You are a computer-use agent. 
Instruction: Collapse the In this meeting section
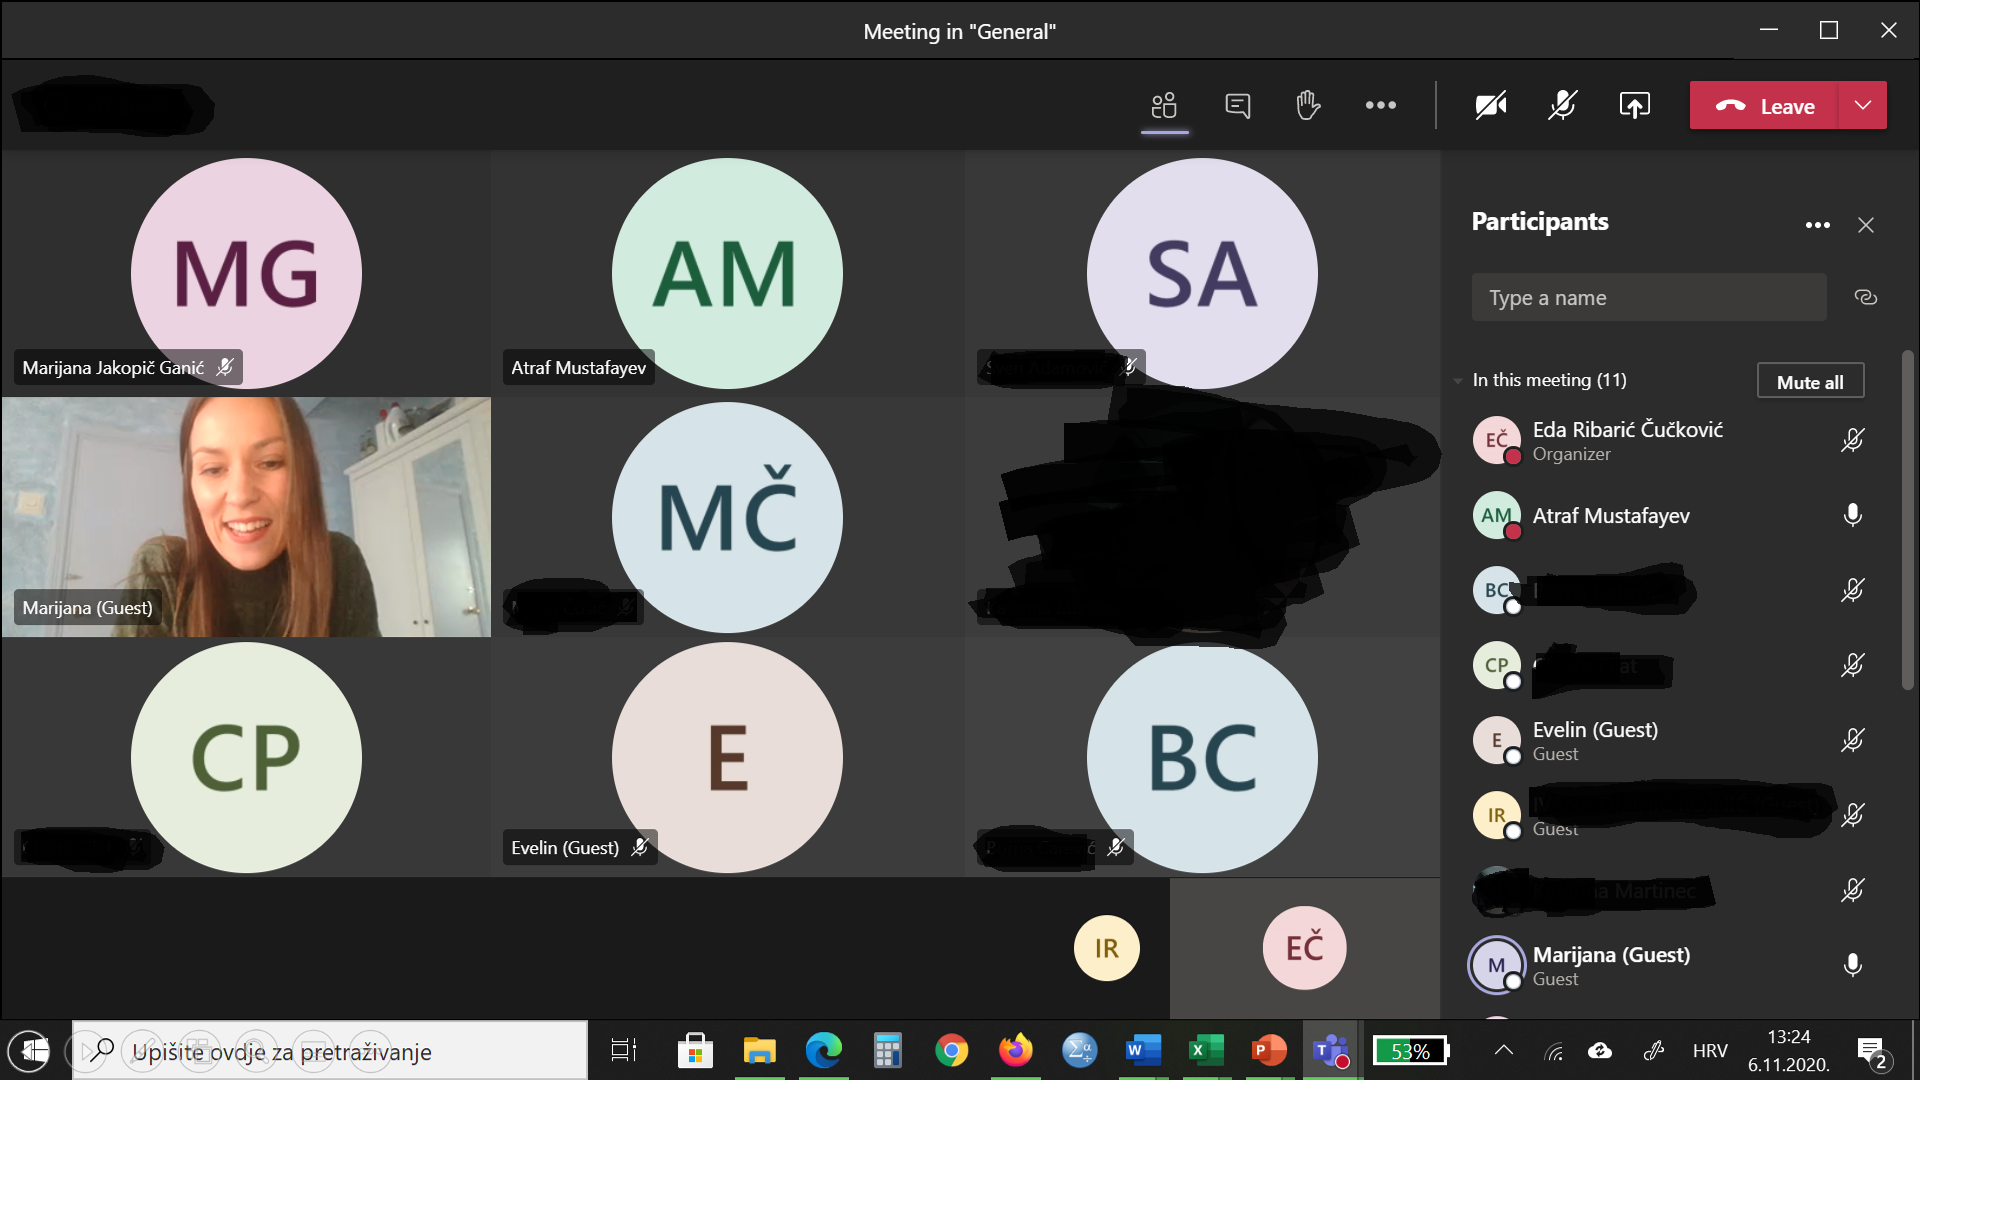point(1458,380)
